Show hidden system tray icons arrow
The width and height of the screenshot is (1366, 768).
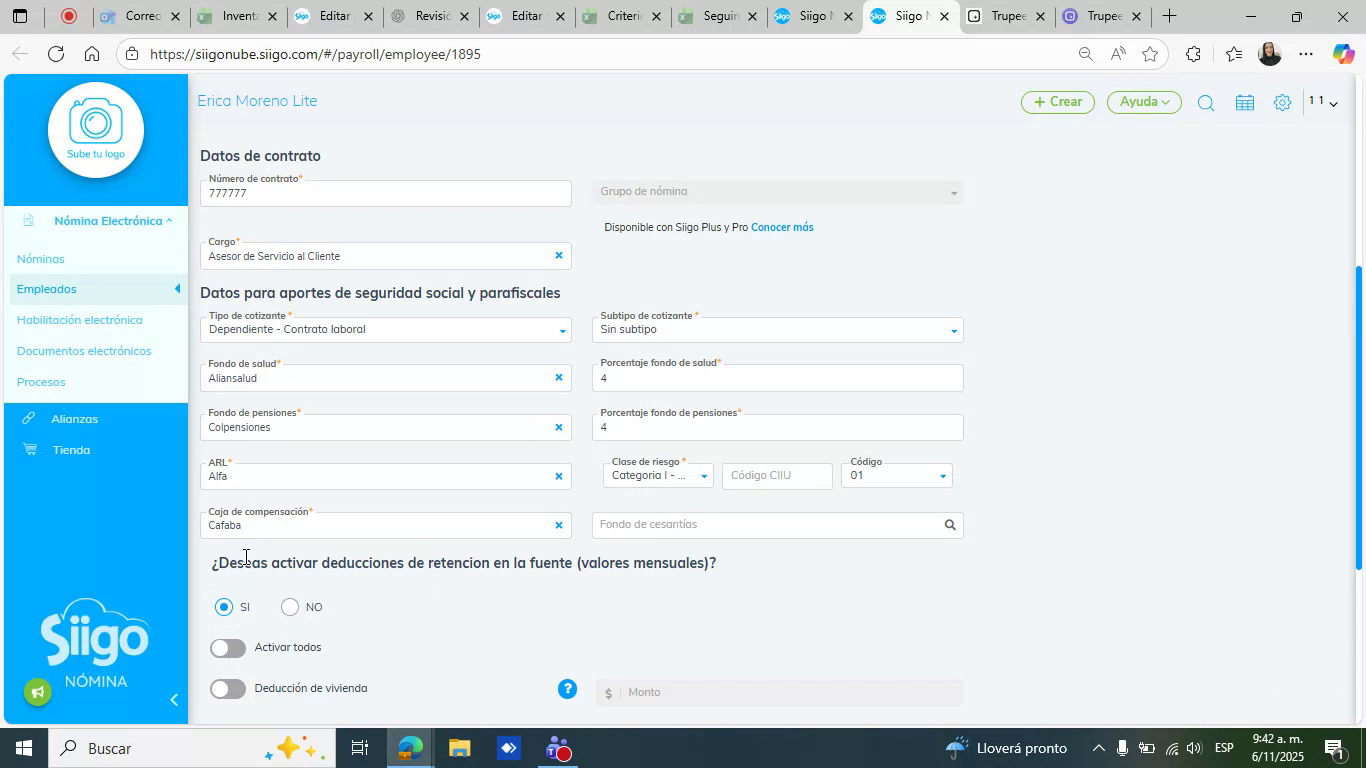(1098, 748)
